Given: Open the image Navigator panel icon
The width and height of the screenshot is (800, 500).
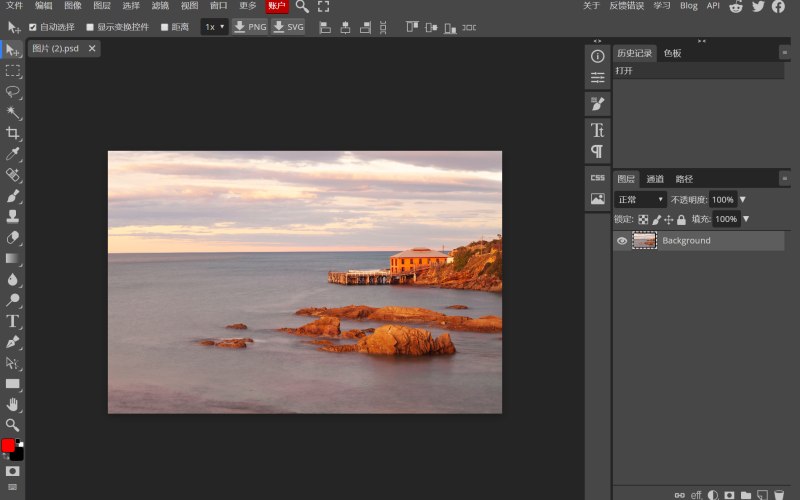Looking at the screenshot, I should (597, 198).
